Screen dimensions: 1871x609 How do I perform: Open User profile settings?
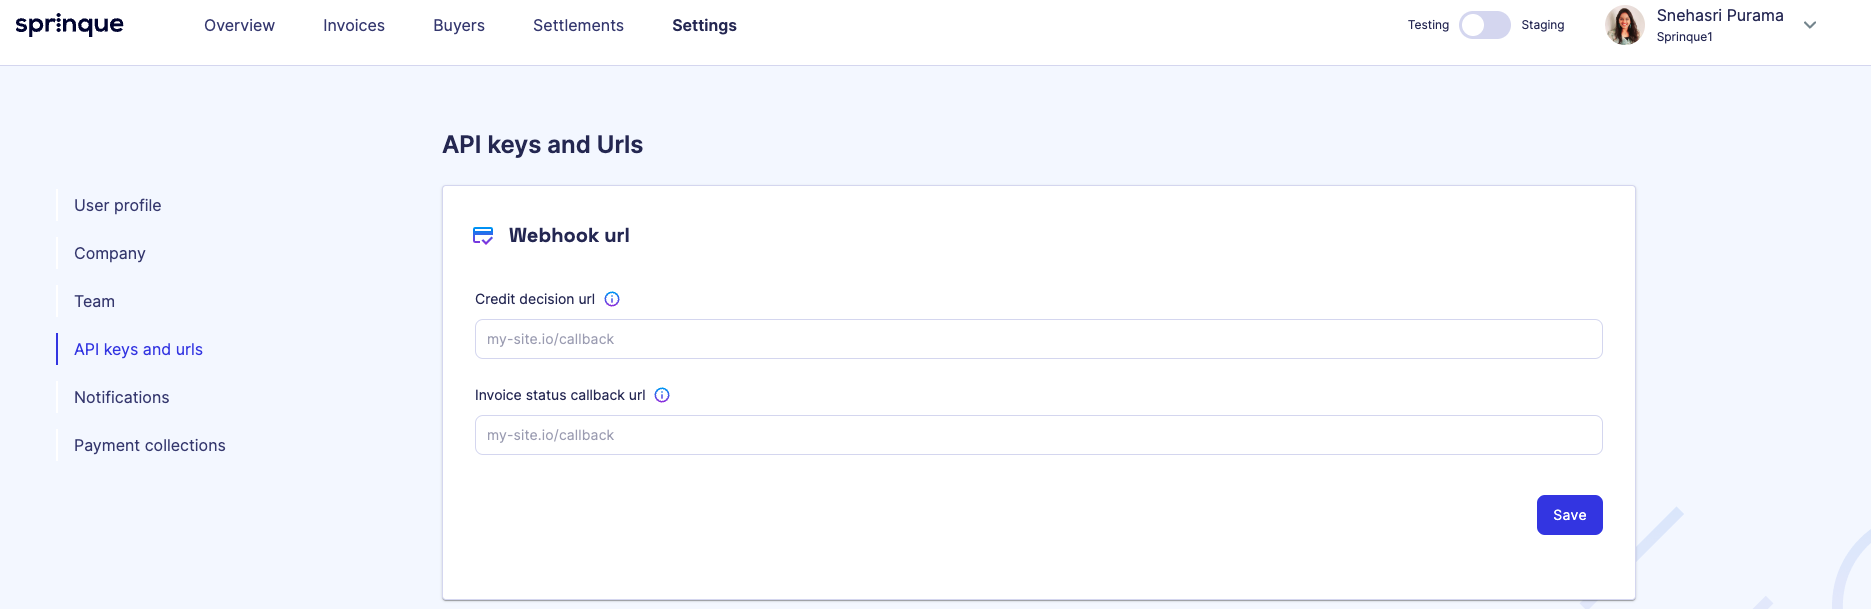tap(118, 205)
